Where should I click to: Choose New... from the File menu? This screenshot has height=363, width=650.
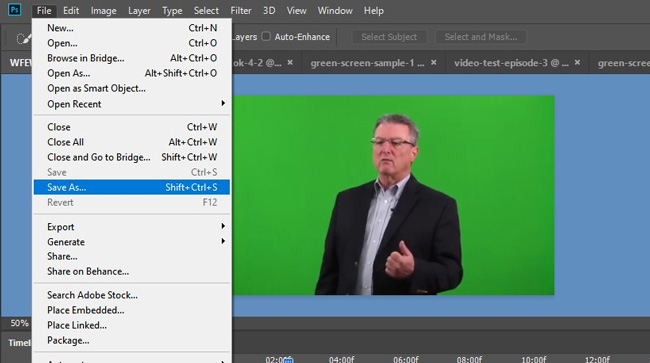131,28
